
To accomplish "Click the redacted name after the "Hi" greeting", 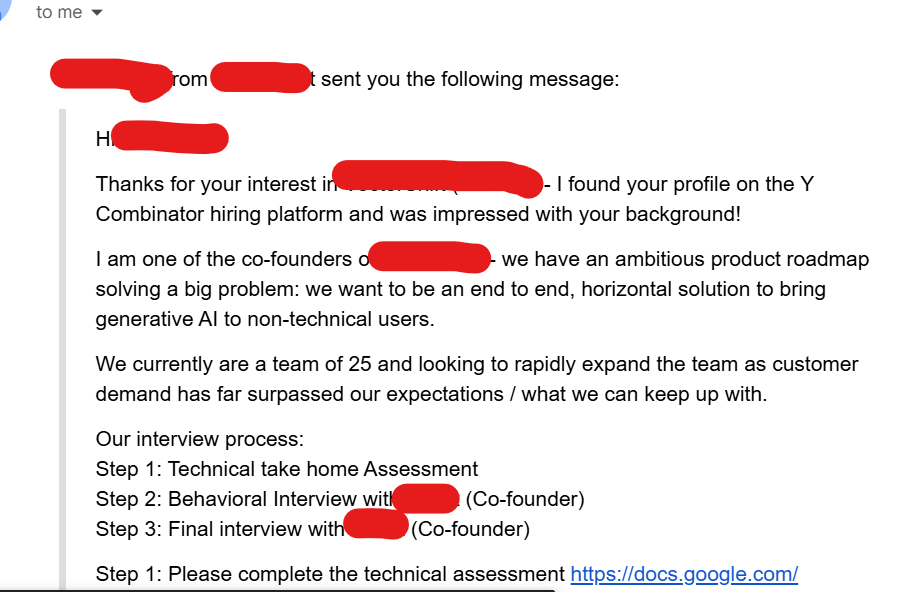I will click(x=170, y=138).
